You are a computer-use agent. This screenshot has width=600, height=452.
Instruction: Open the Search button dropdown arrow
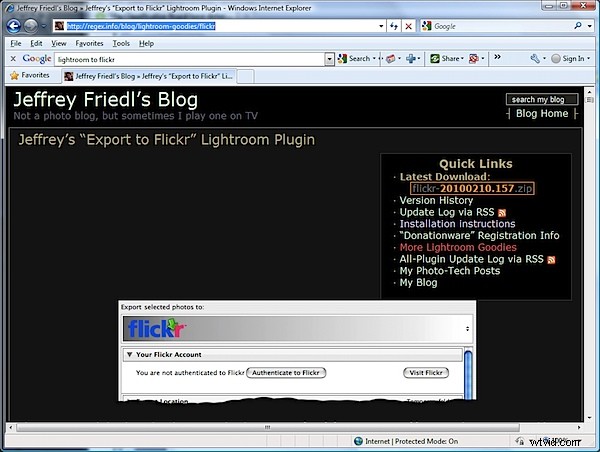click(374, 59)
